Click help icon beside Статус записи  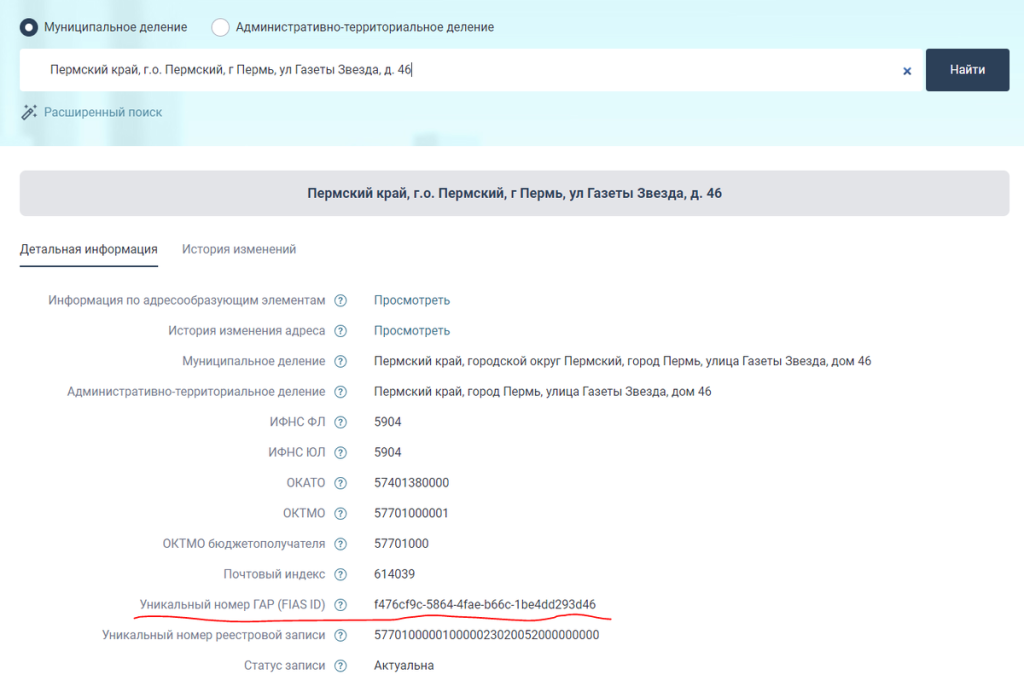[x=341, y=666]
